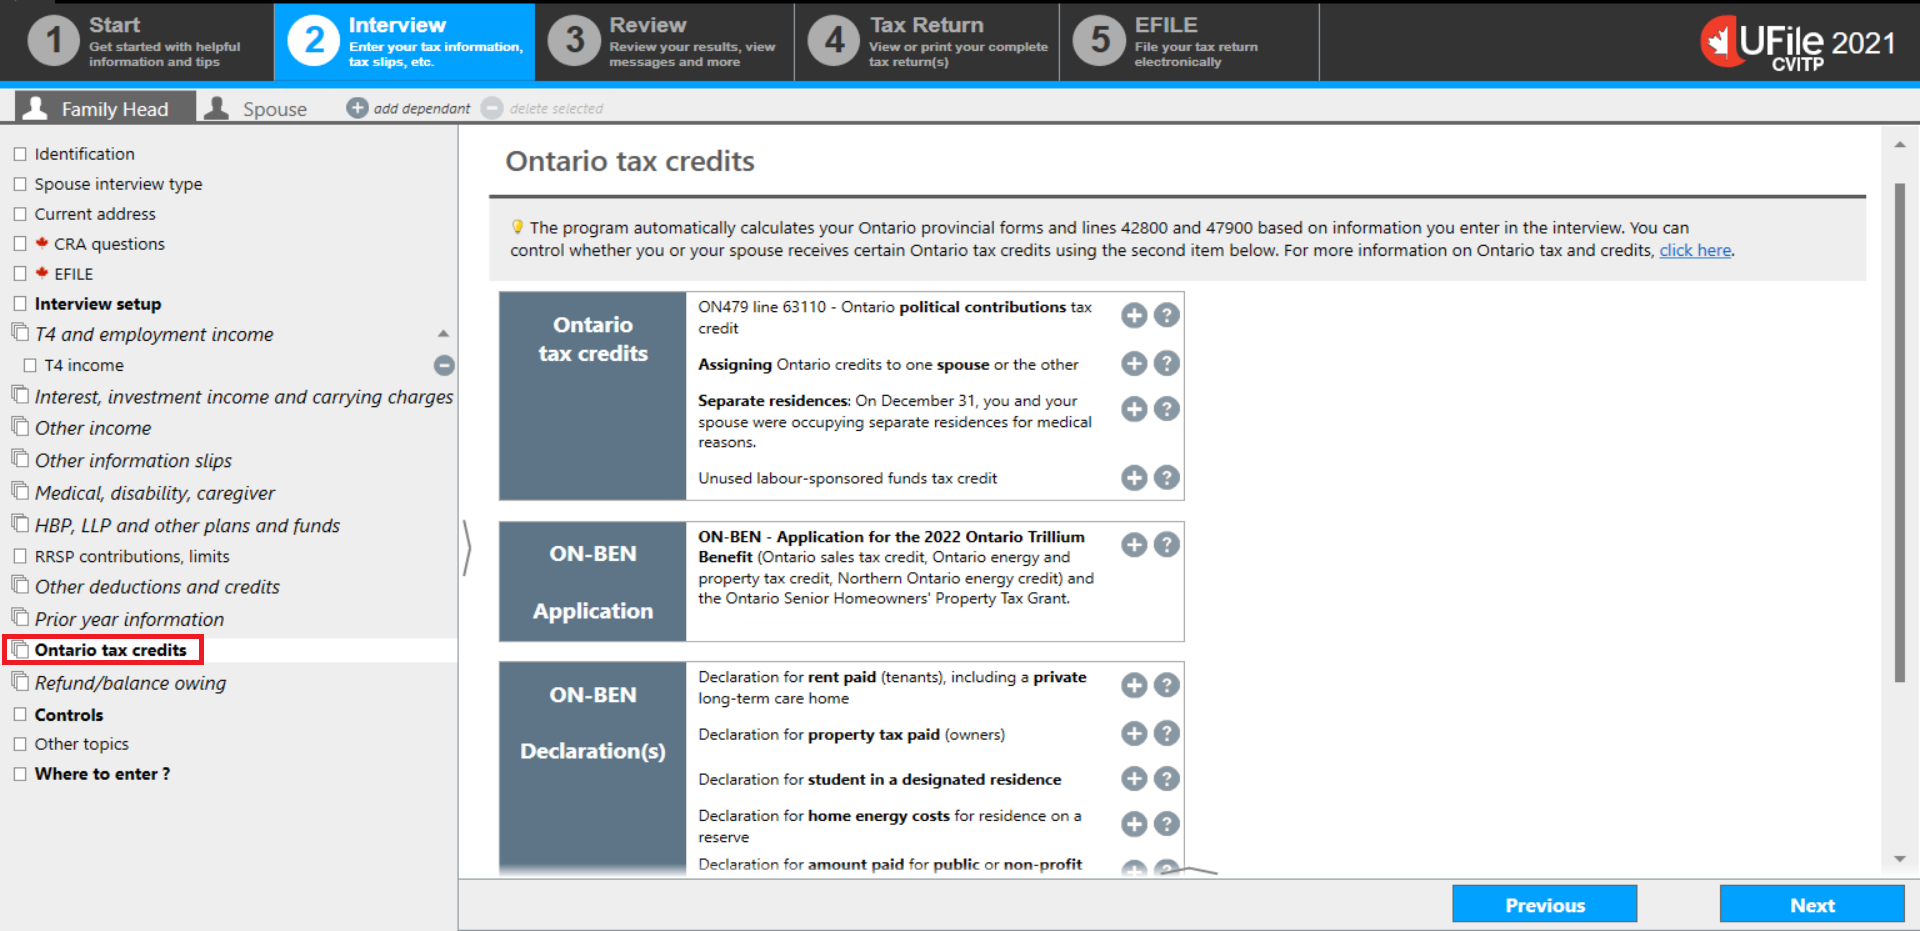Go to step 2 Interview
Viewport: 1920px width, 931px height.
coord(405,42)
